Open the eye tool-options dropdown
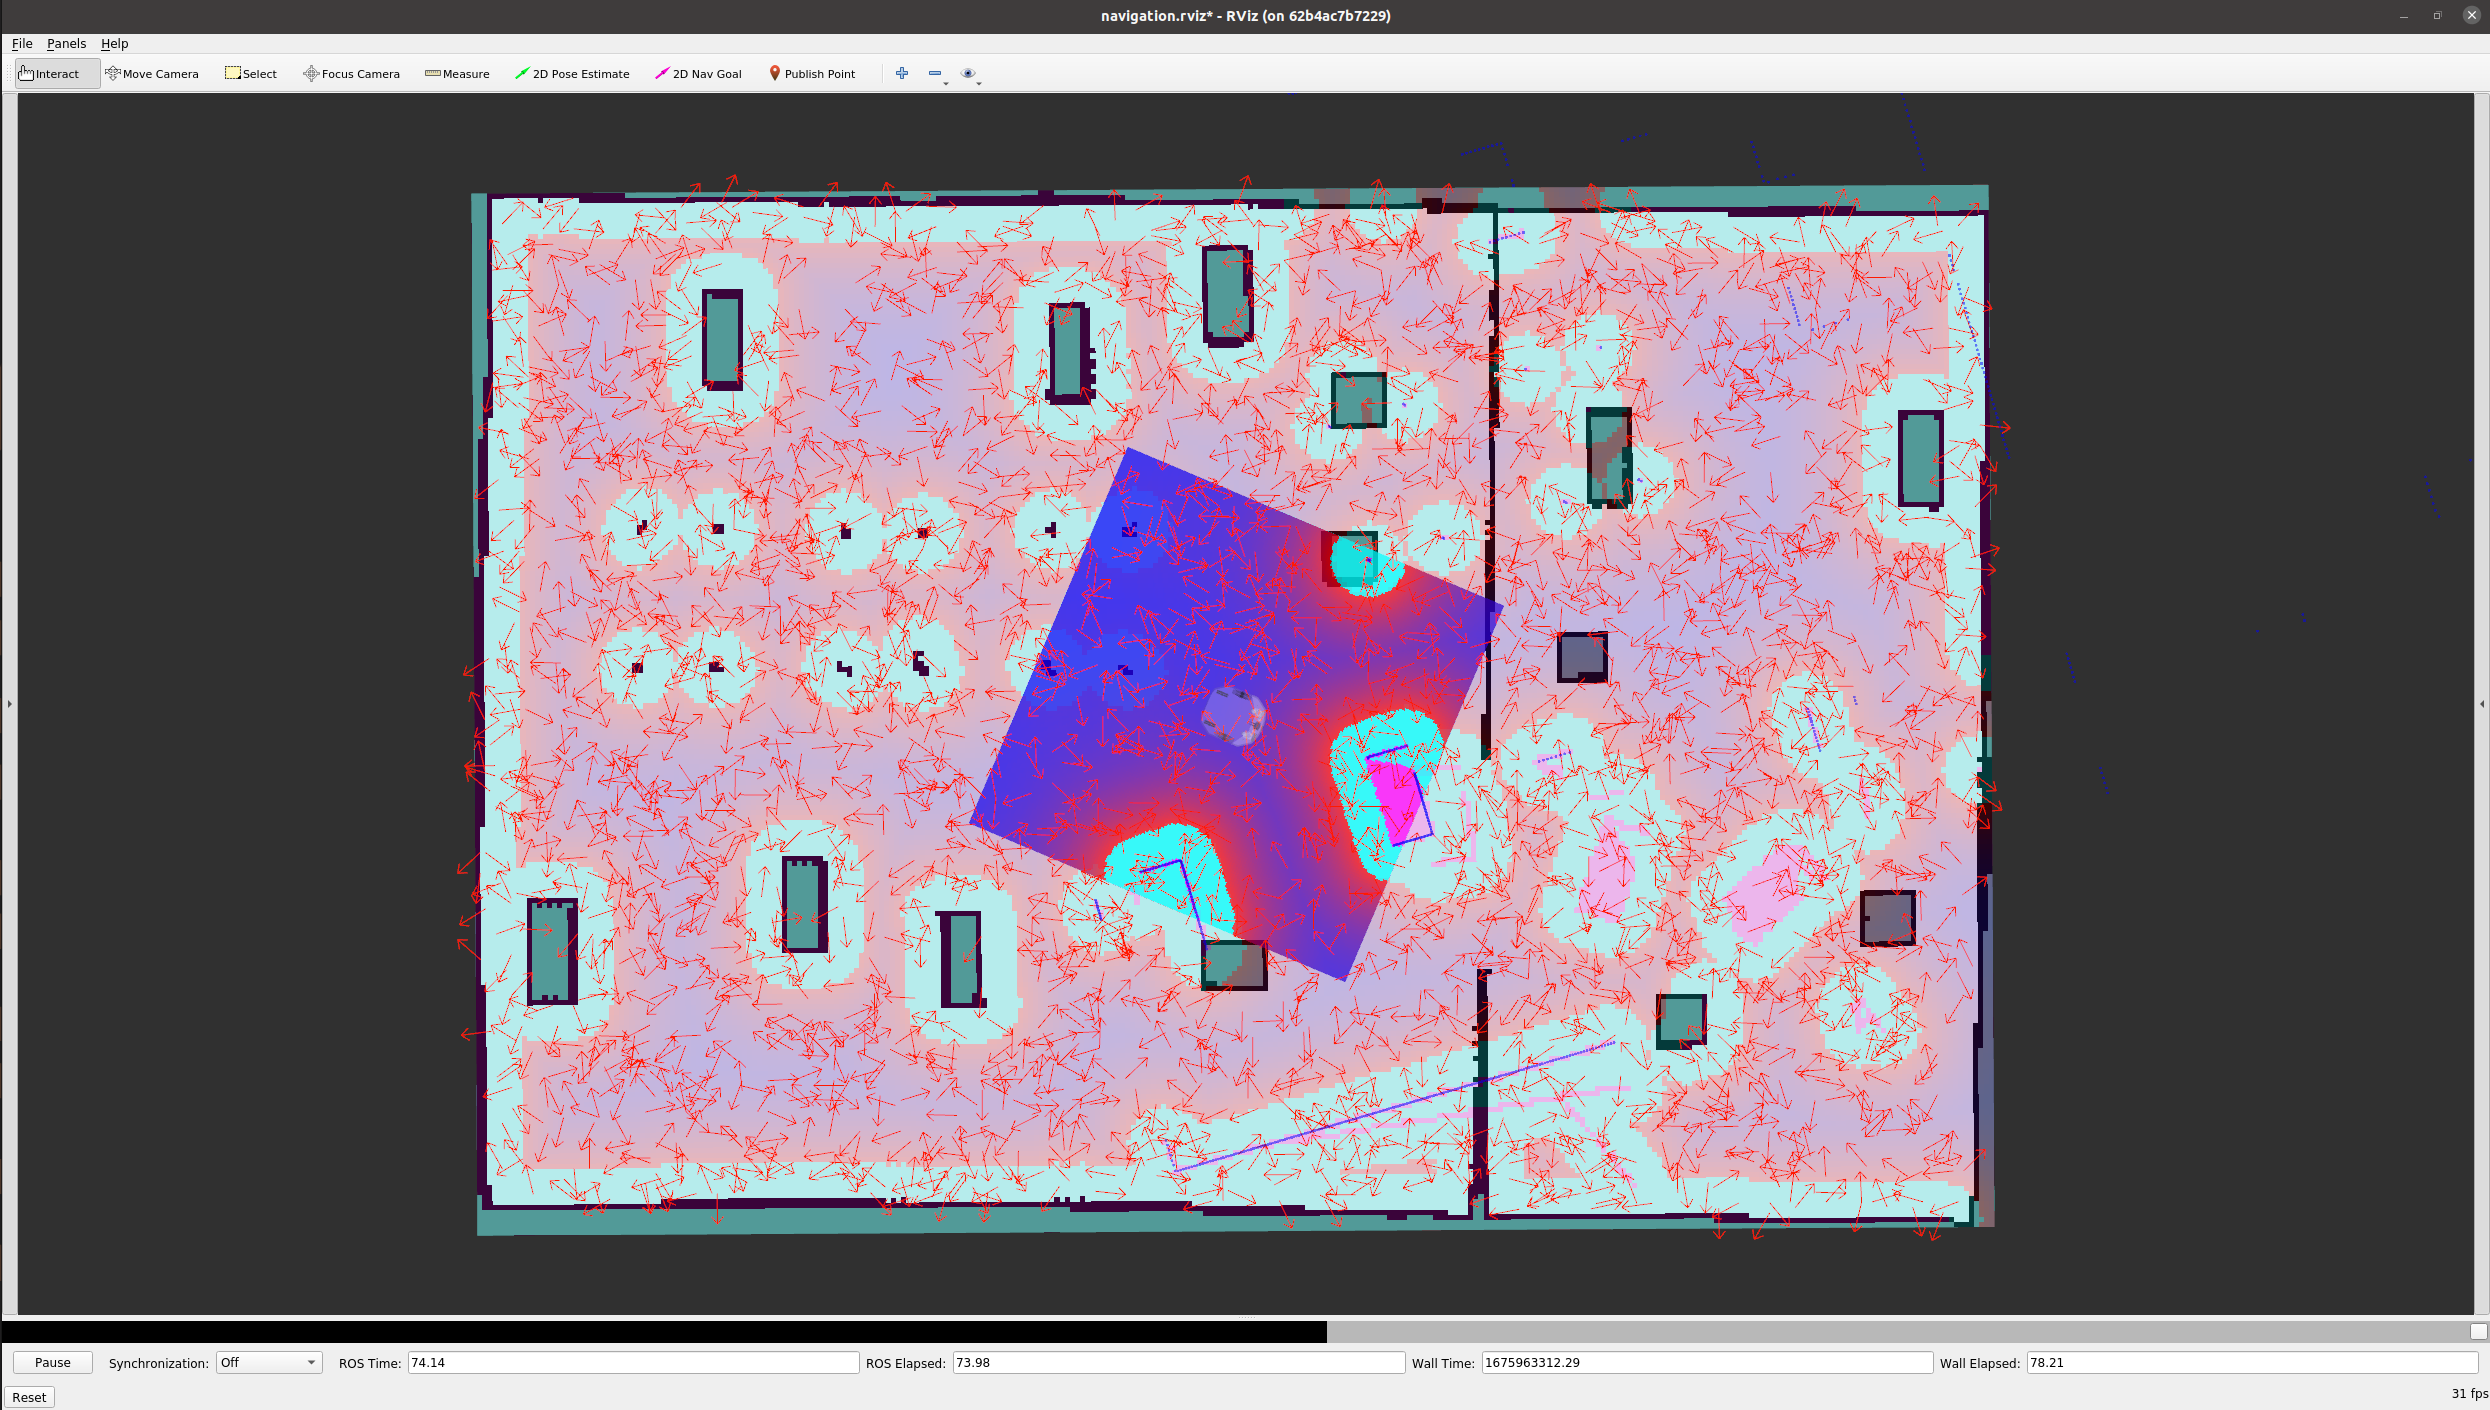 point(970,74)
